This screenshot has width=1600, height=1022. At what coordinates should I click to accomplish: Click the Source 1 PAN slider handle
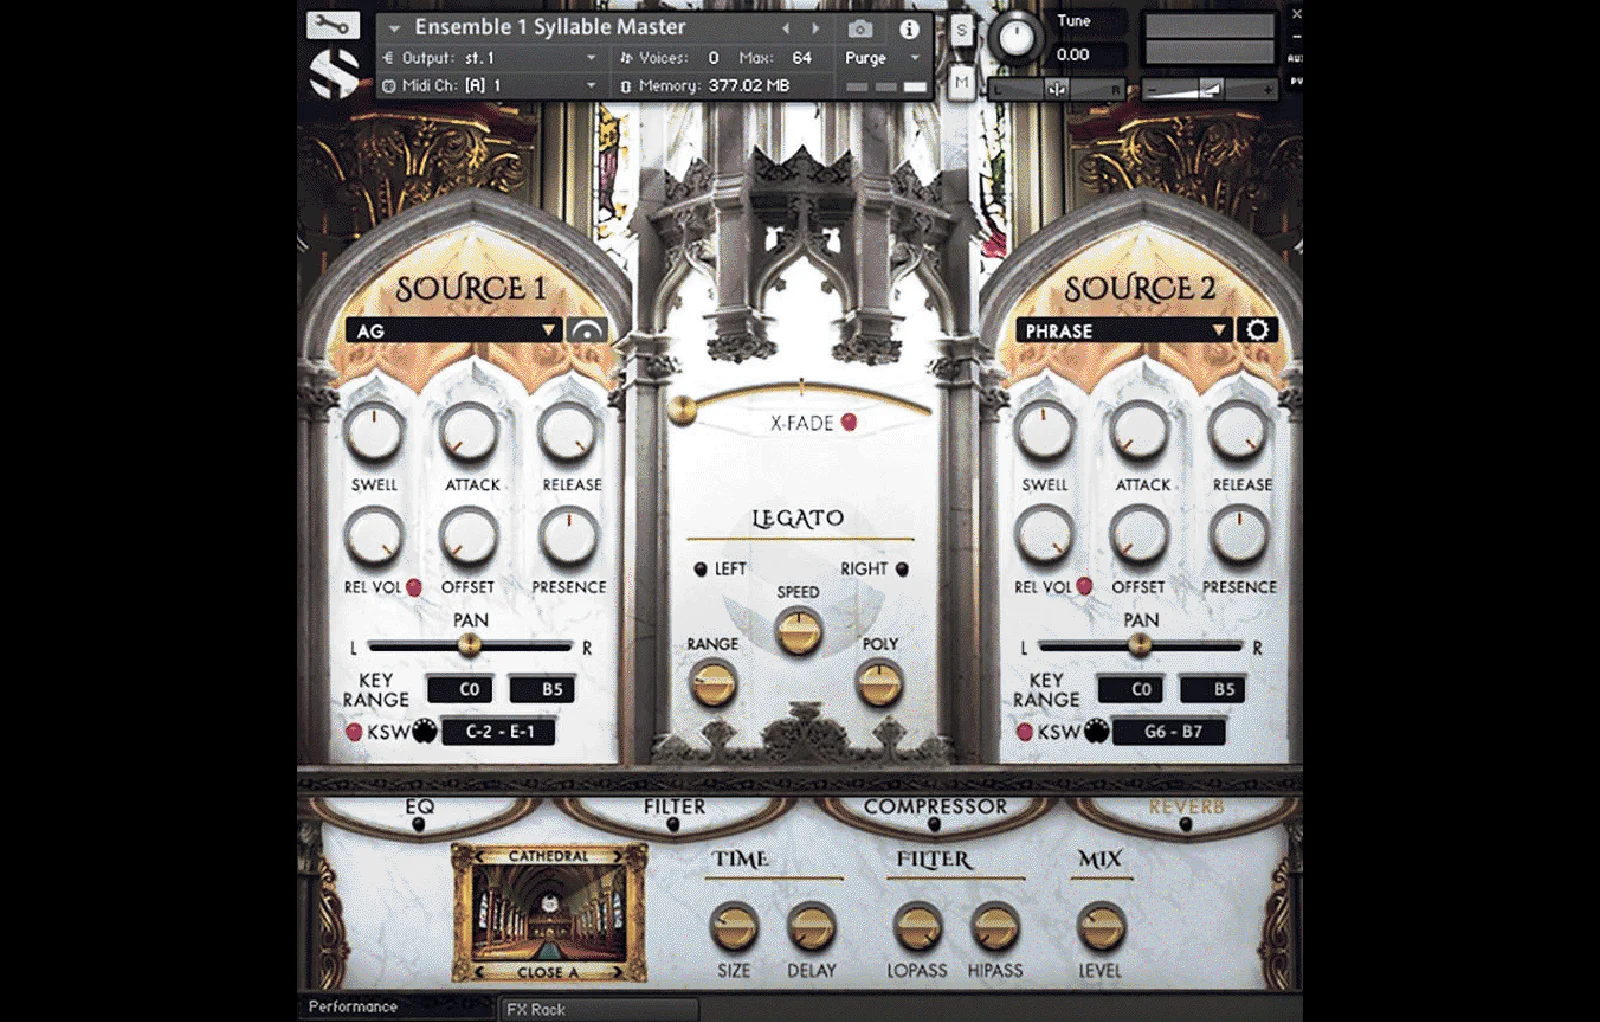tap(469, 646)
